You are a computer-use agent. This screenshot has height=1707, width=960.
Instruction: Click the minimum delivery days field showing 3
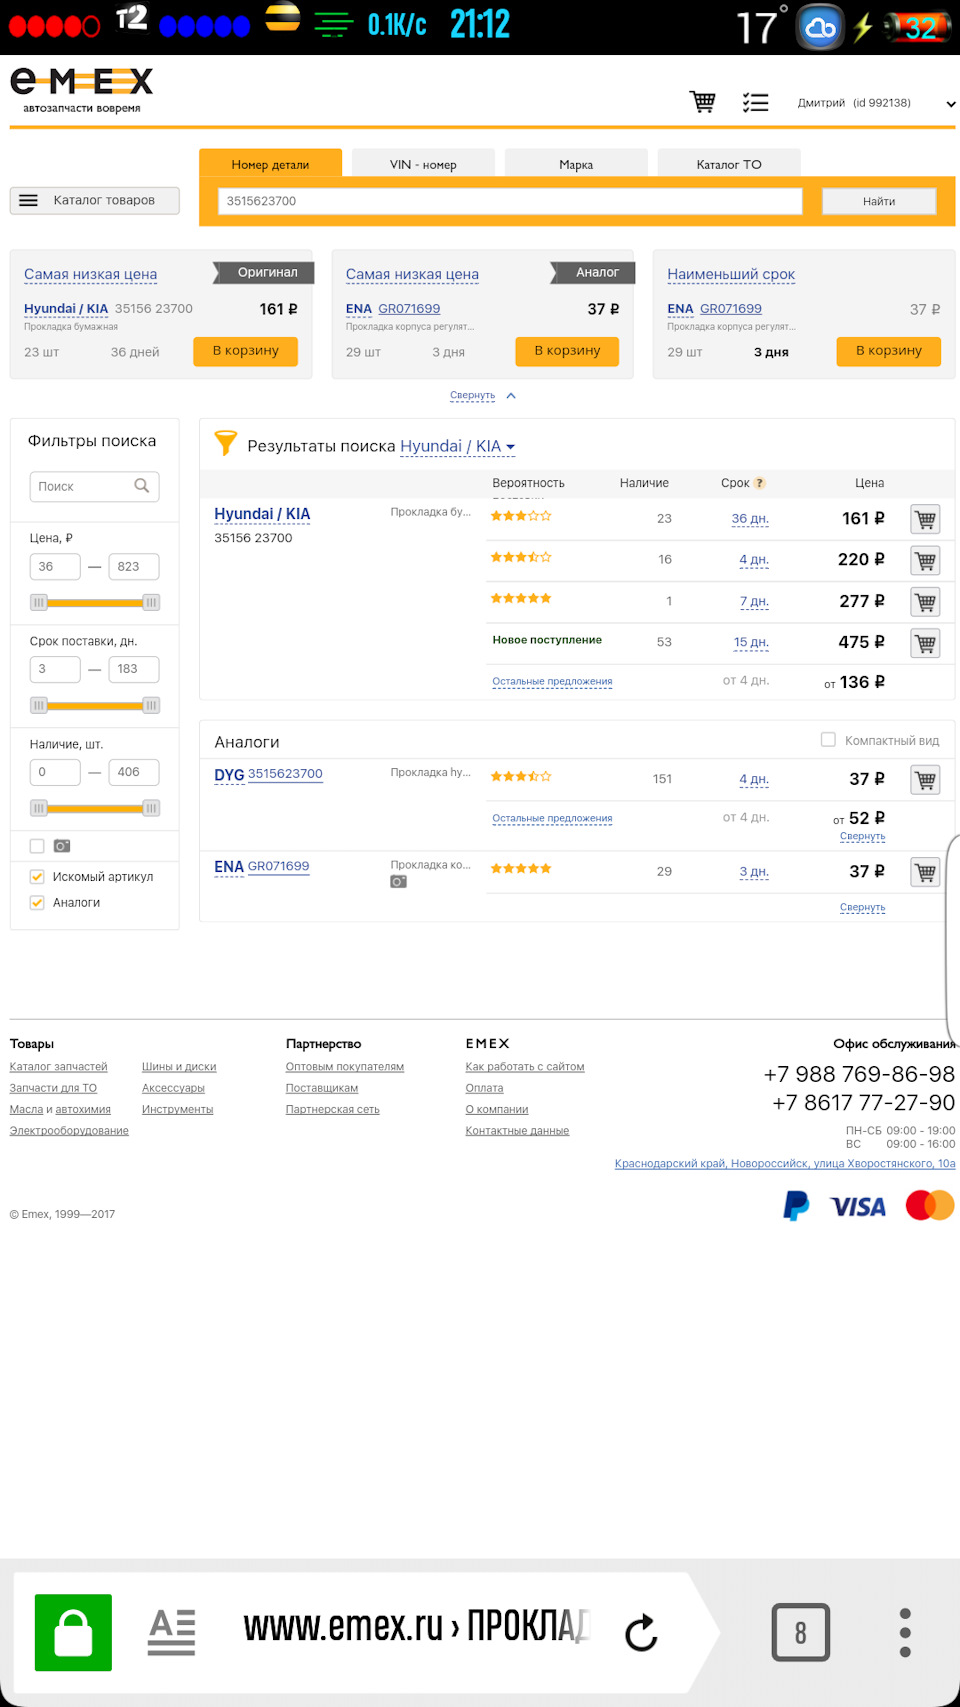click(55, 669)
